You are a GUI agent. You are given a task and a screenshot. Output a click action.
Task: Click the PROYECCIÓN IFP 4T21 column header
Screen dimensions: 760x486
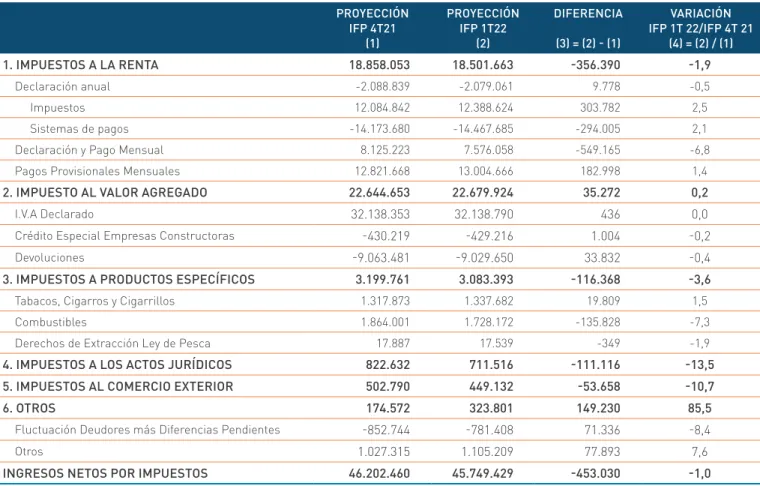[x=372, y=28]
